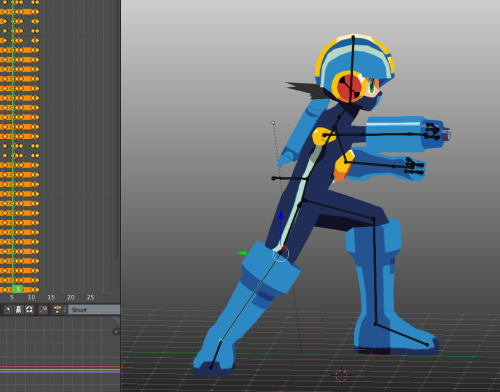Screen dimensions: 500x392
Task: Expand the graph editor plus region toggle
Action: coord(116,331)
